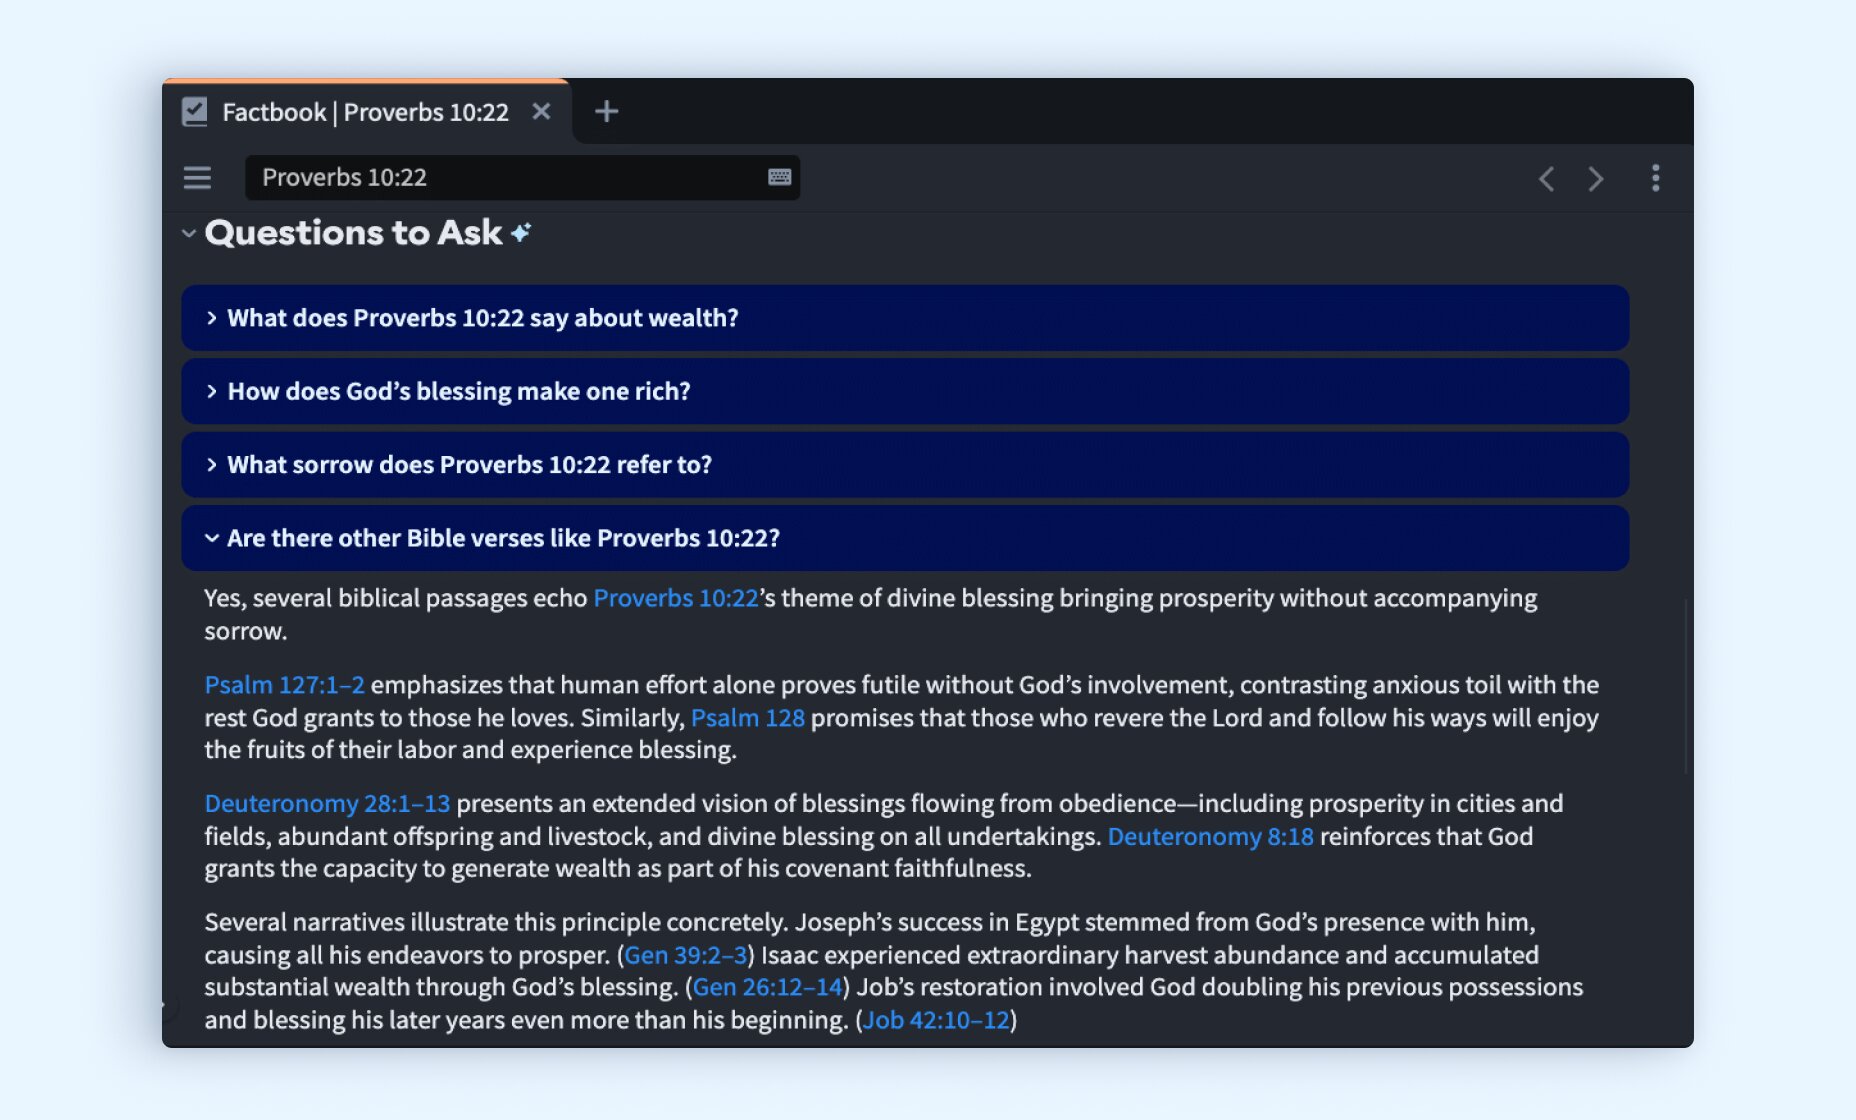Open the Gen 39:2–3 link
The image size is (1856, 1120).
686,955
